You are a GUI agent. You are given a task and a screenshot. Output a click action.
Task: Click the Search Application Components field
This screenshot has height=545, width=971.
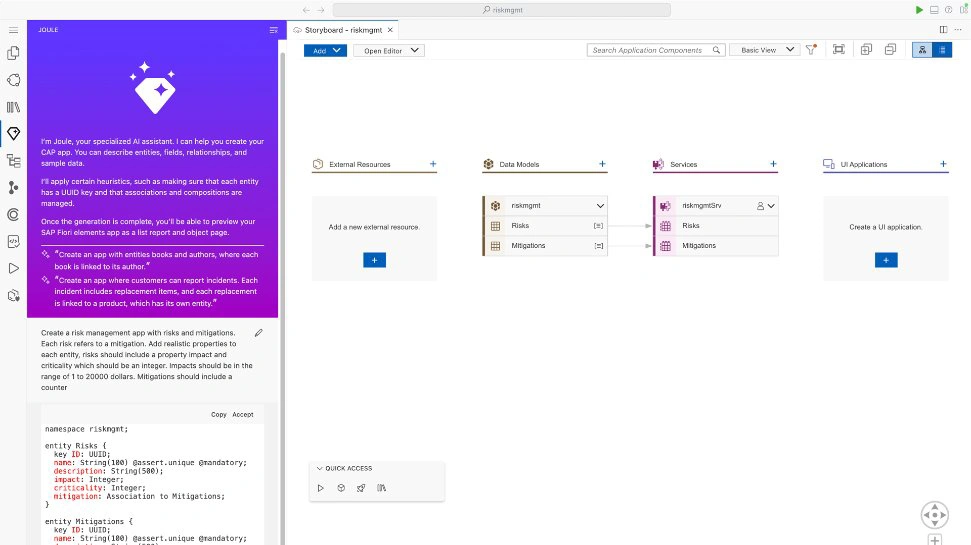tap(655, 50)
